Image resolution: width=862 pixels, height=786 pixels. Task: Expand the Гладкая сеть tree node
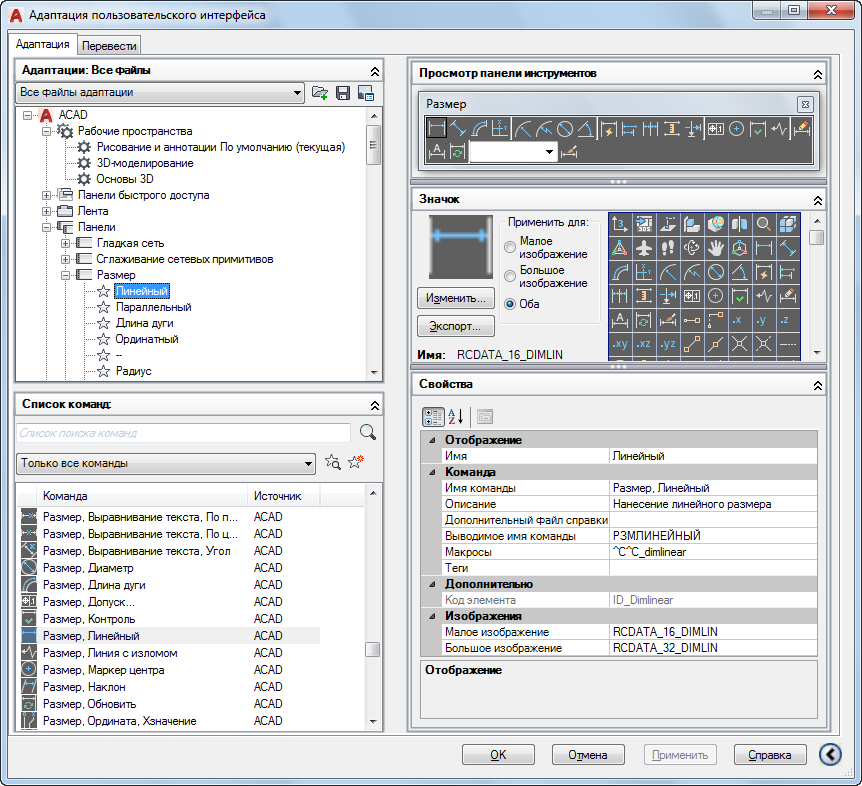(x=65, y=243)
